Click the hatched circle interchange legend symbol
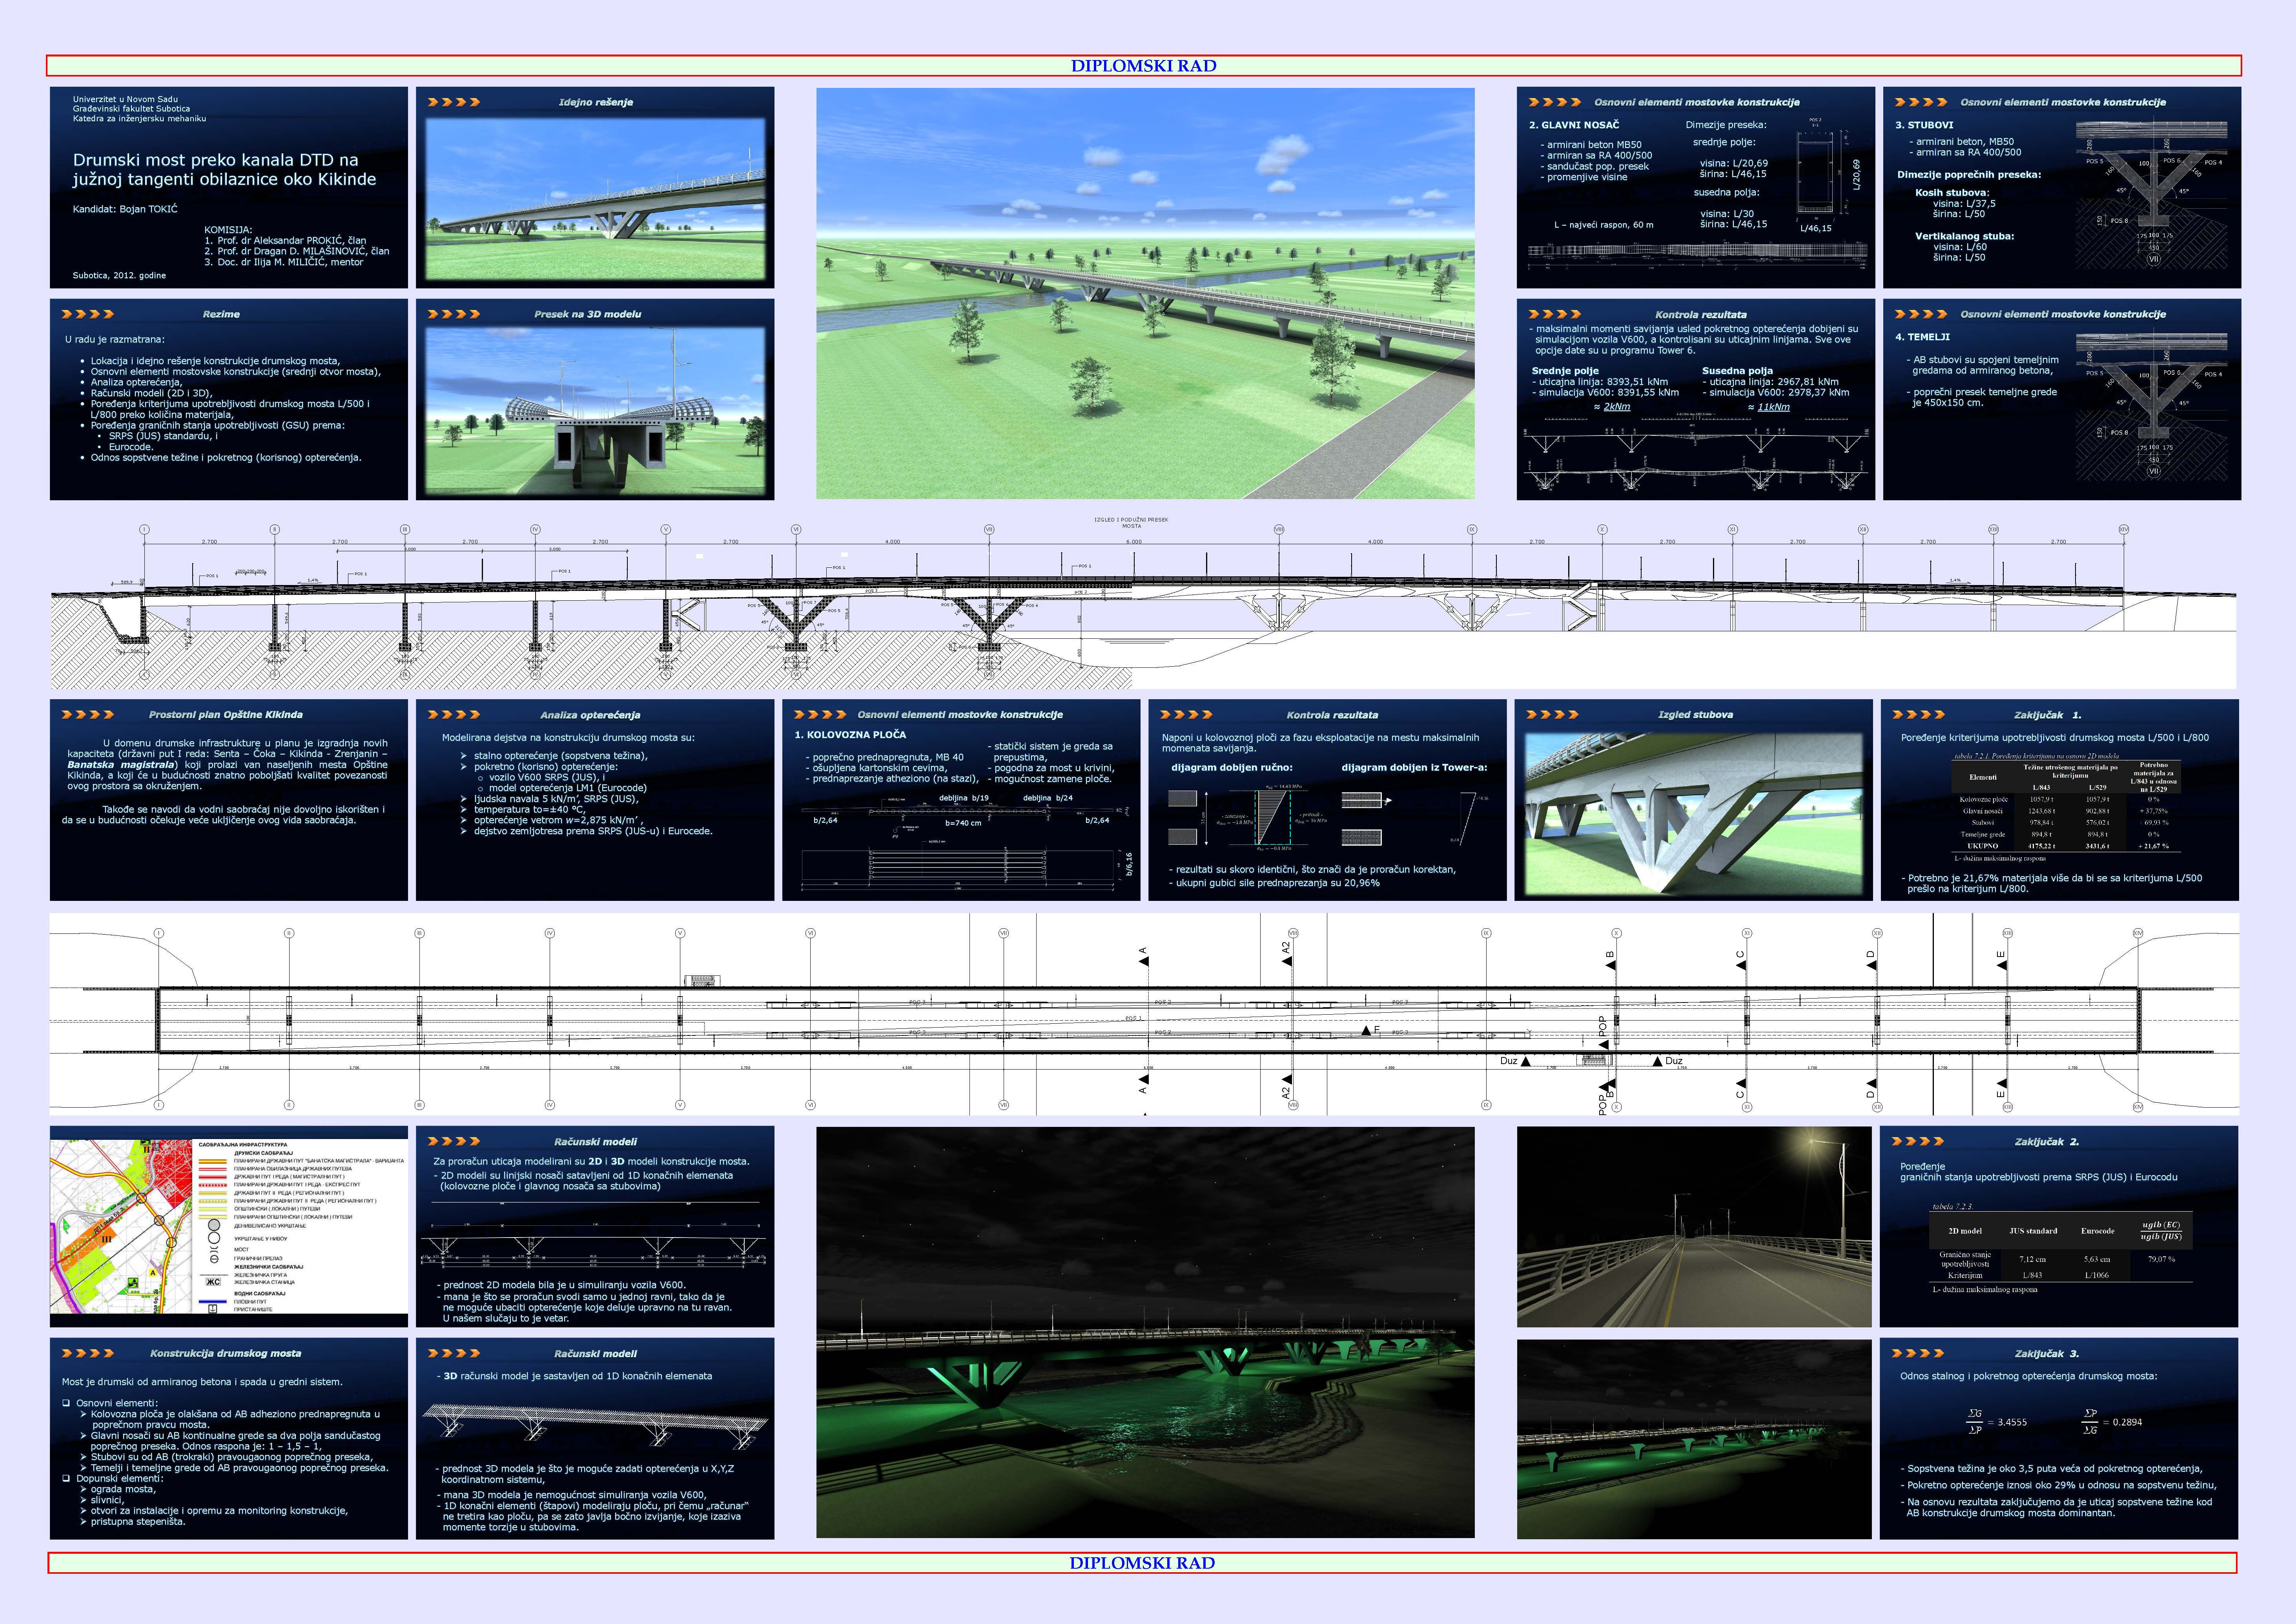Viewport: 2296px width, 1624px height. [214, 1225]
